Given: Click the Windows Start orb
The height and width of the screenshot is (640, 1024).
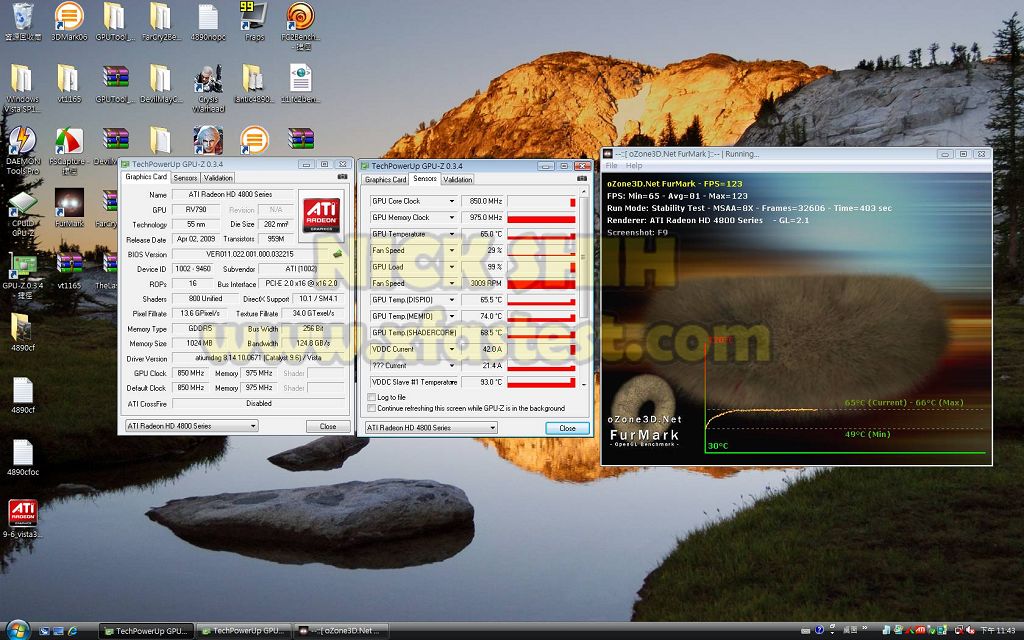Looking at the screenshot, I should [x=18, y=629].
